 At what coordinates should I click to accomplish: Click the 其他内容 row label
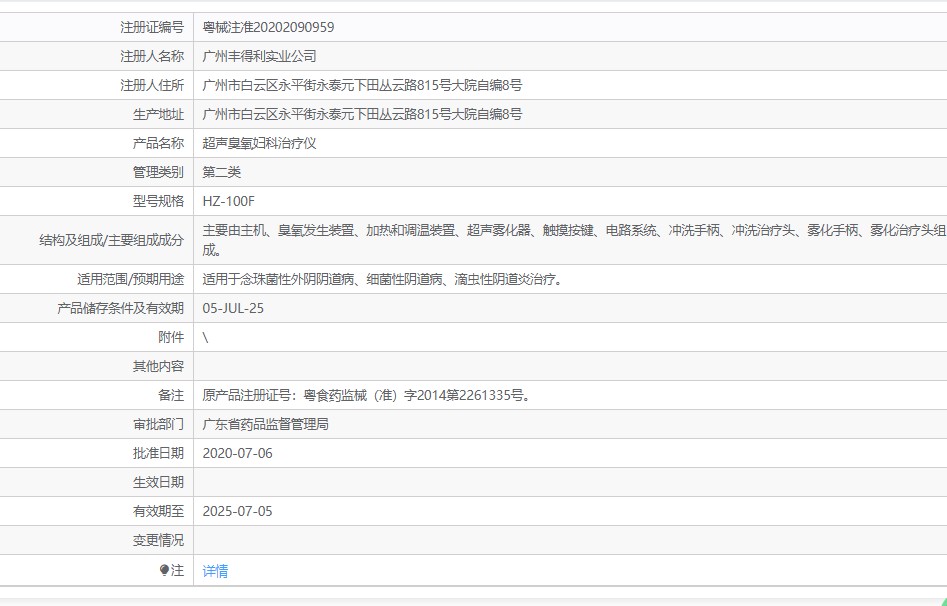click(158, 366)
